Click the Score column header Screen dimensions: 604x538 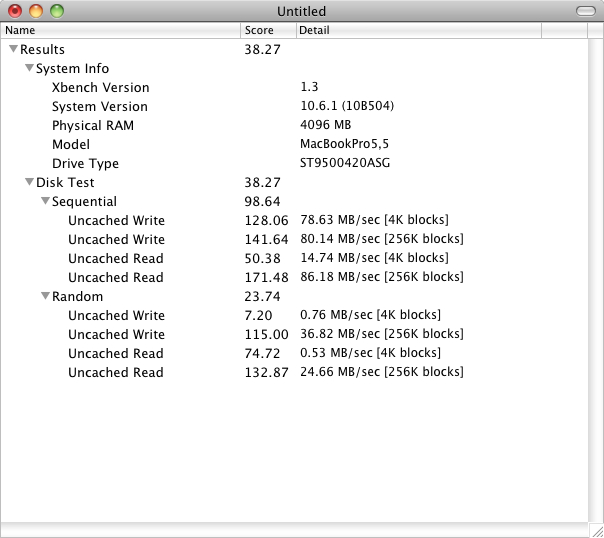[268, 30]
